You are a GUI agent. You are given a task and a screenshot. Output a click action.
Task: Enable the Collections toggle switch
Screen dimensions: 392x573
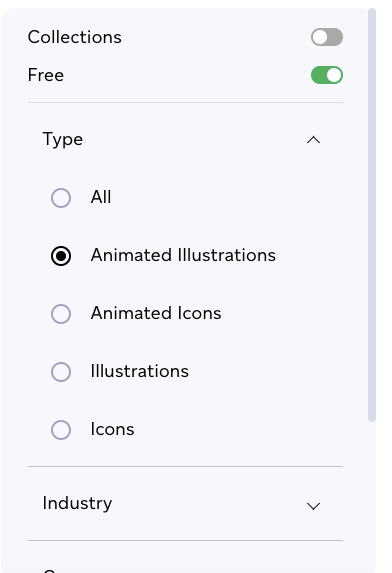coord(327,37)
